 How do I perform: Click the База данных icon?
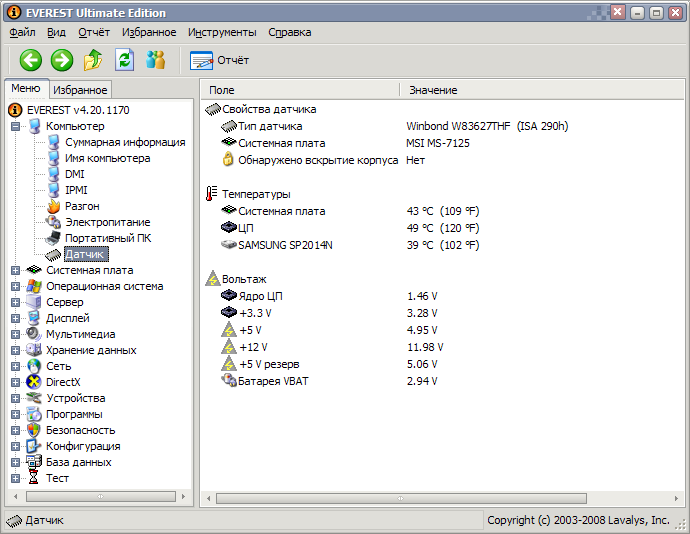pos(34,462)
